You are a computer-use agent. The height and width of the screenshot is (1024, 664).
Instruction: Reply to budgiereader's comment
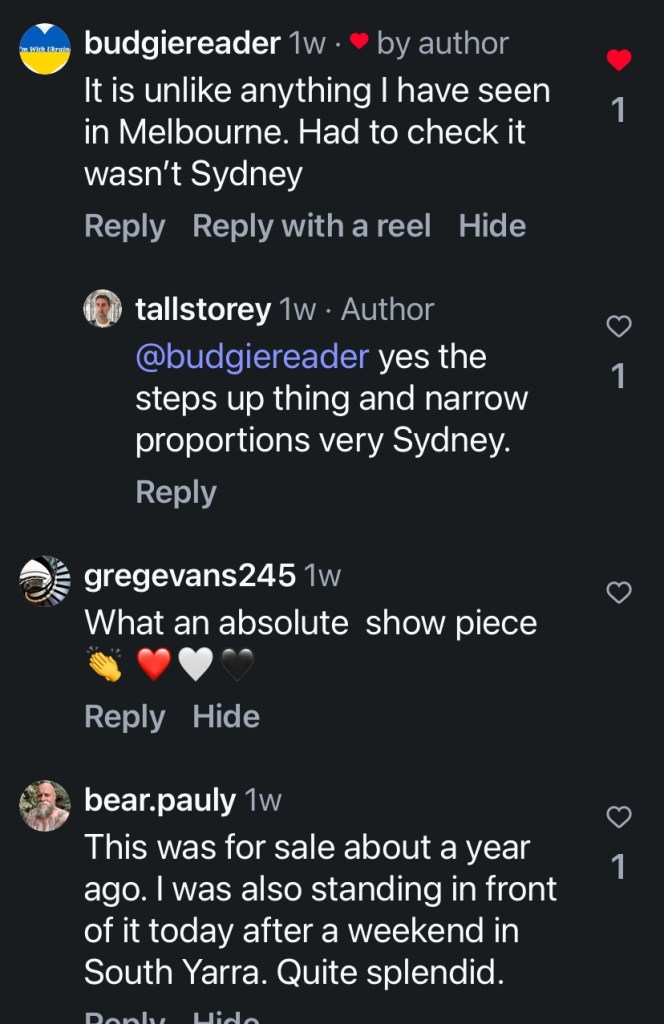pos(124,226)
